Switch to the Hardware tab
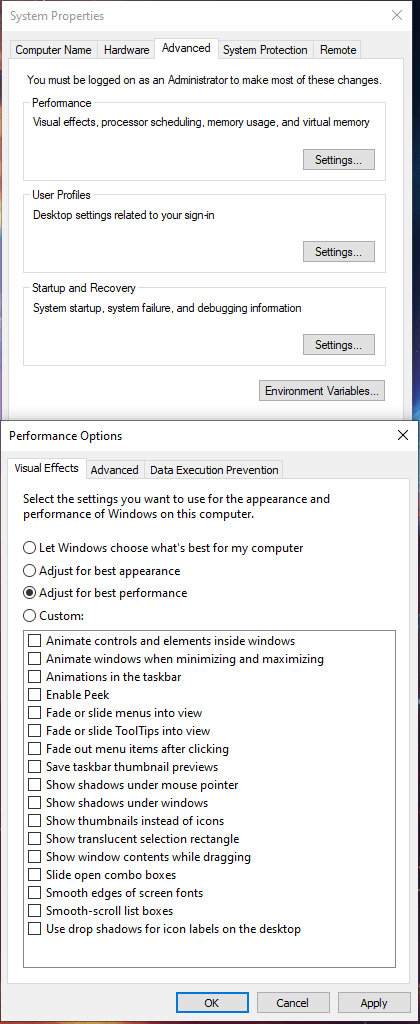This screenshot has height=1024, width=420. click(x=127, y=50)
